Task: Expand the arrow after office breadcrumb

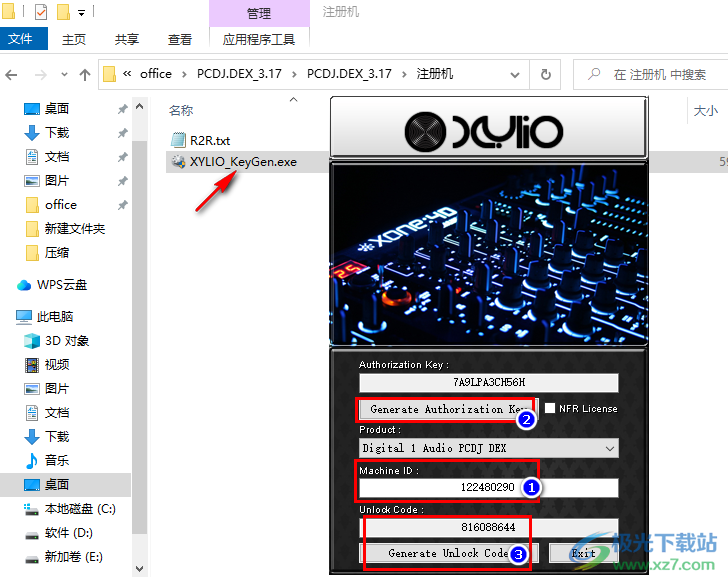Action: (184, 74)
